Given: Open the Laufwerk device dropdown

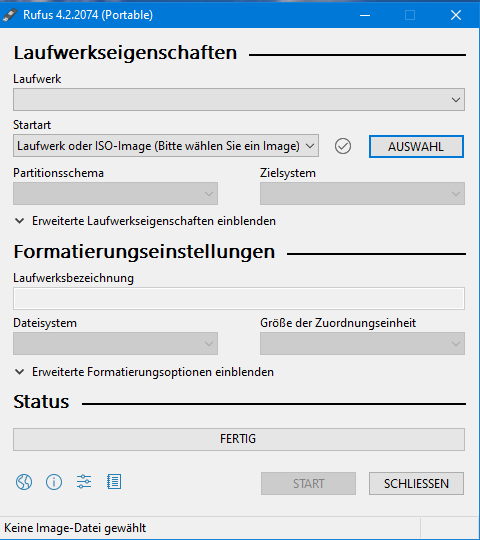Looking at the screenshot, I should click(x=239, y=100).
